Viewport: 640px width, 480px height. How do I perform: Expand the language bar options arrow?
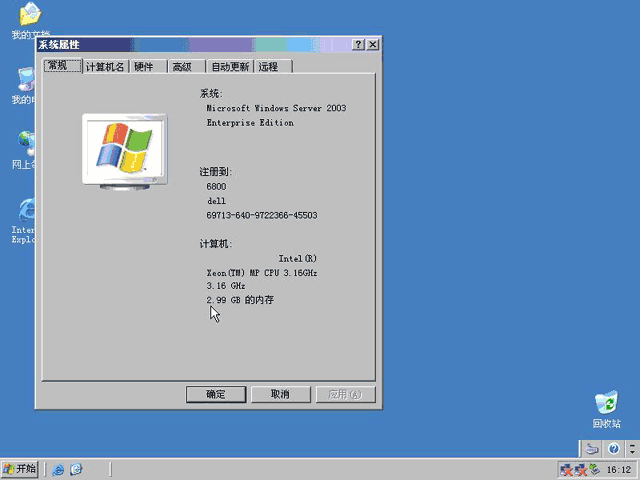632,449
